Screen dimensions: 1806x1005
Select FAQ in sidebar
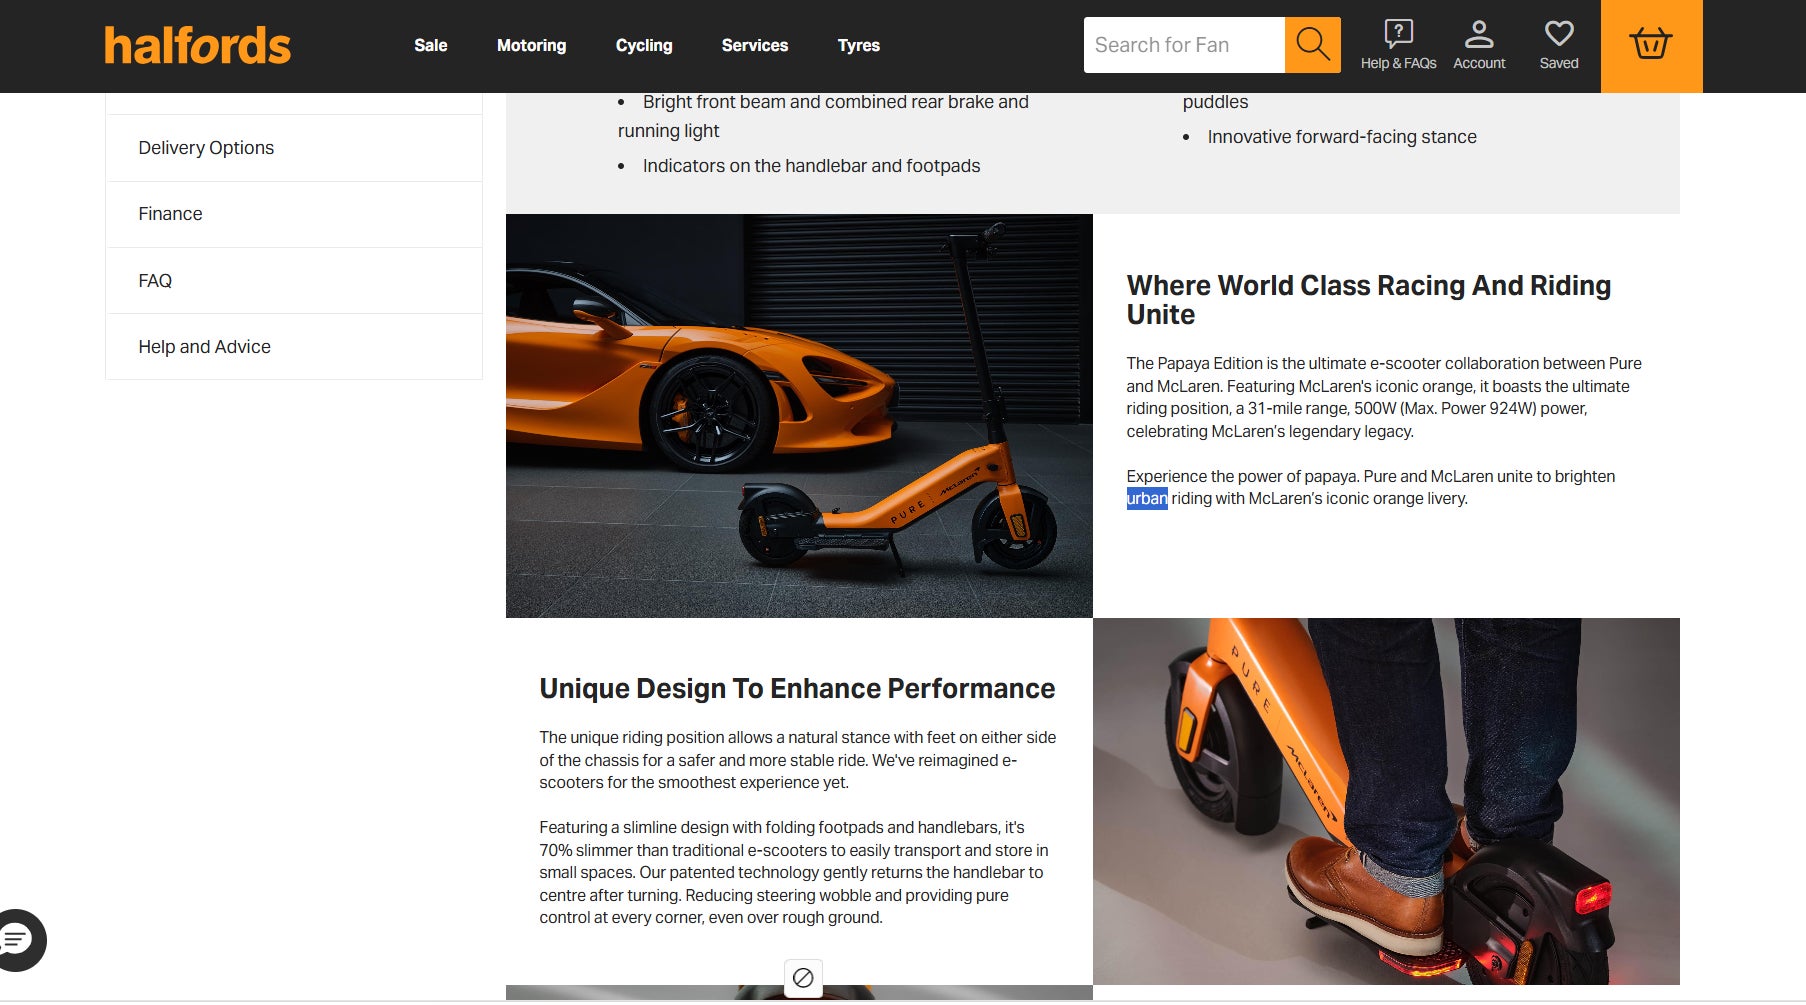[294, 281]
